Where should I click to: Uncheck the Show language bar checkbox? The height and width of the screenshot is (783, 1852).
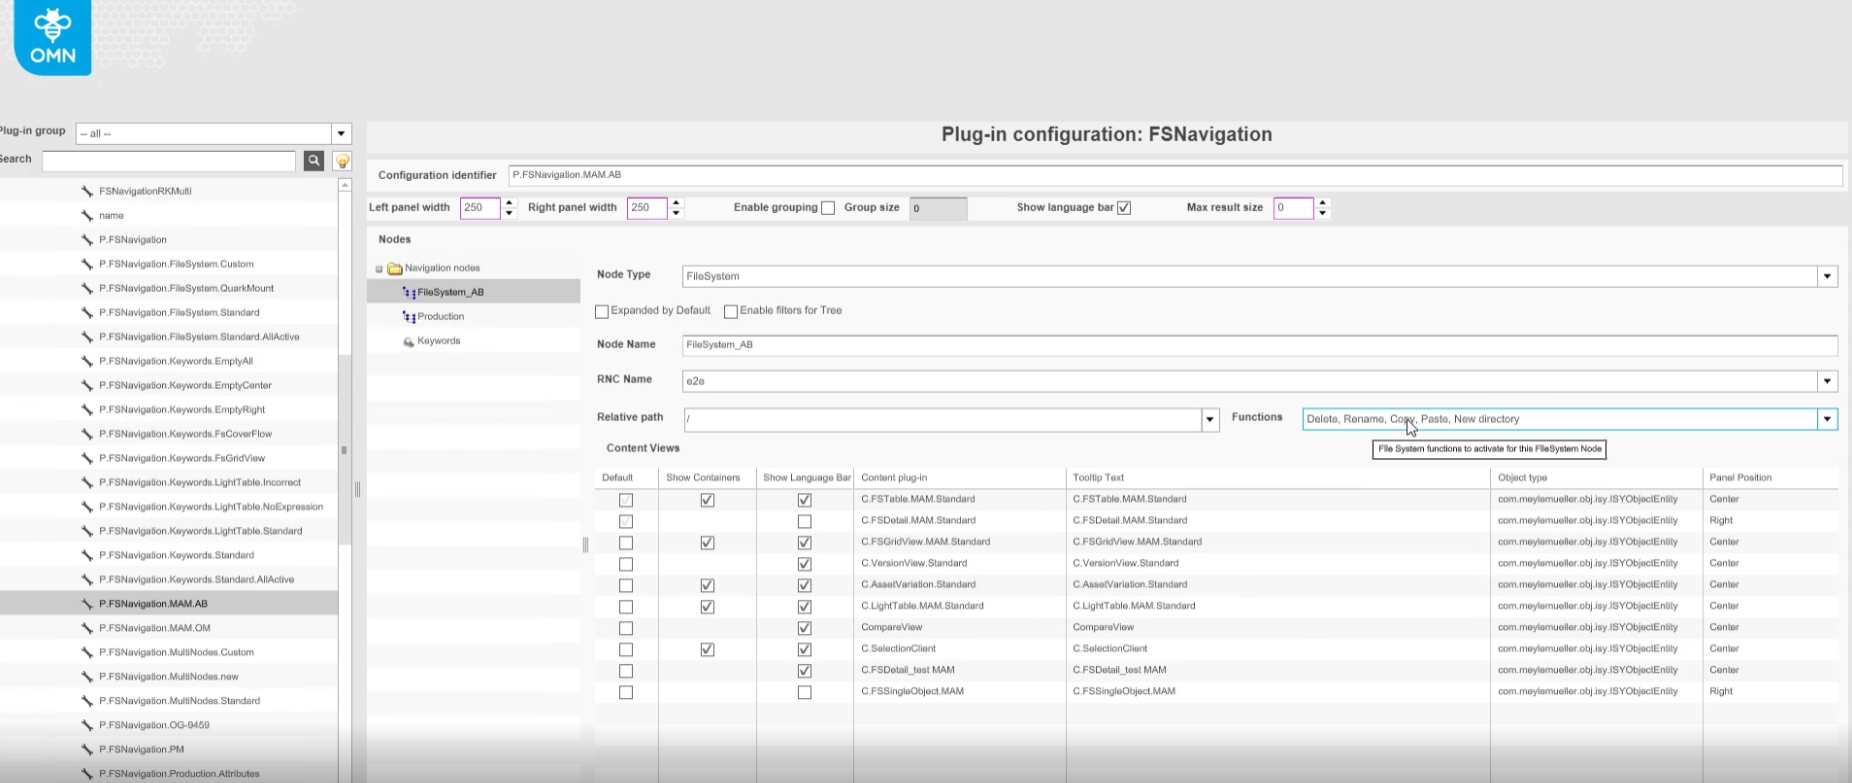(x=1124, y=208)
